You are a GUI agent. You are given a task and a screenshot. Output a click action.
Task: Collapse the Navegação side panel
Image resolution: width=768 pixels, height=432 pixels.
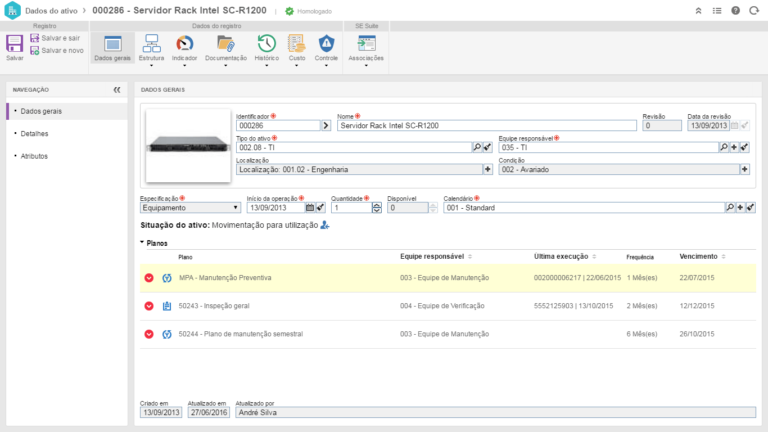(117, 89)
